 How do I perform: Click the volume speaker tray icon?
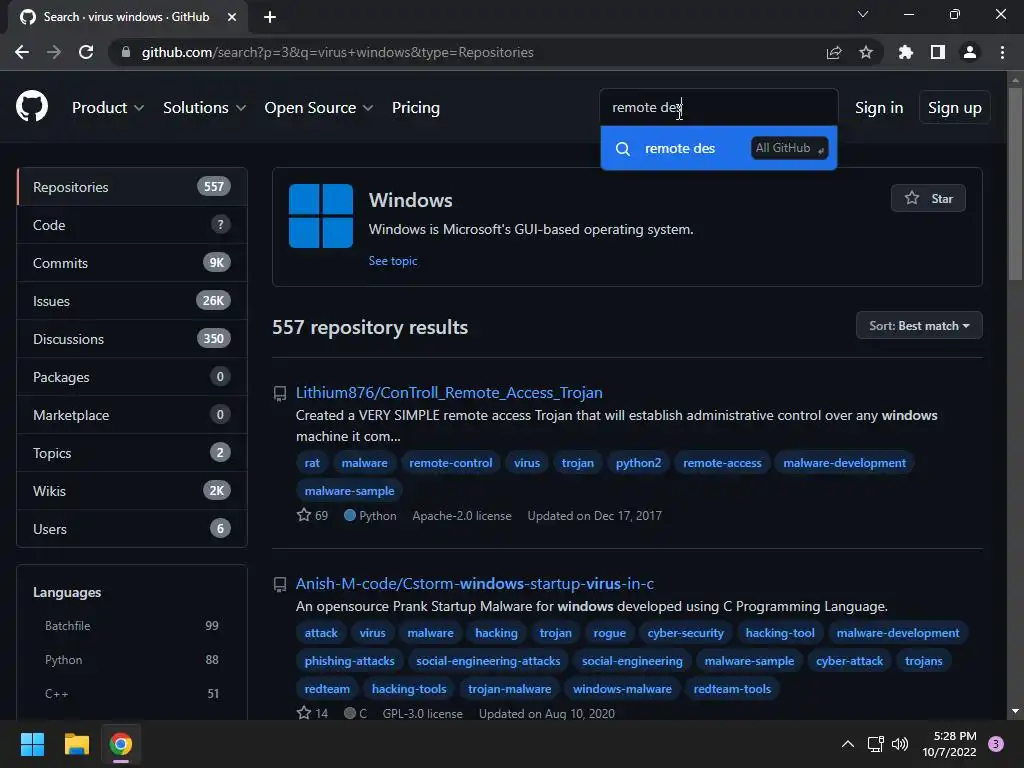(900, 744)
